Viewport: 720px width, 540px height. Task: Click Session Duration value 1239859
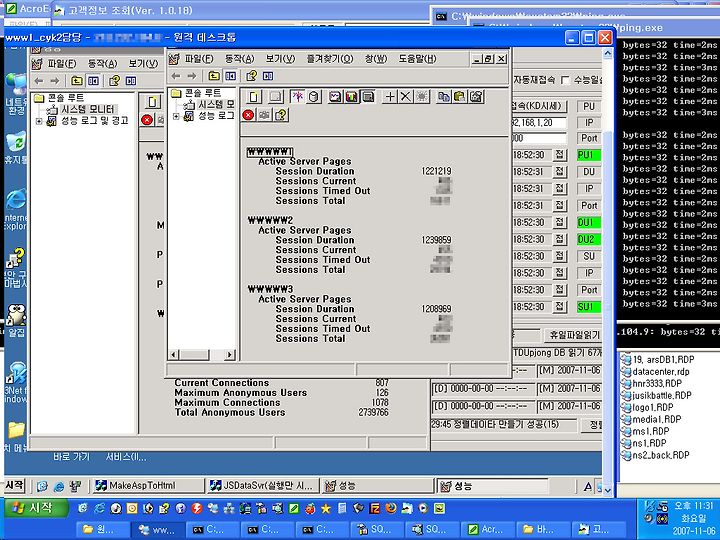436,240
